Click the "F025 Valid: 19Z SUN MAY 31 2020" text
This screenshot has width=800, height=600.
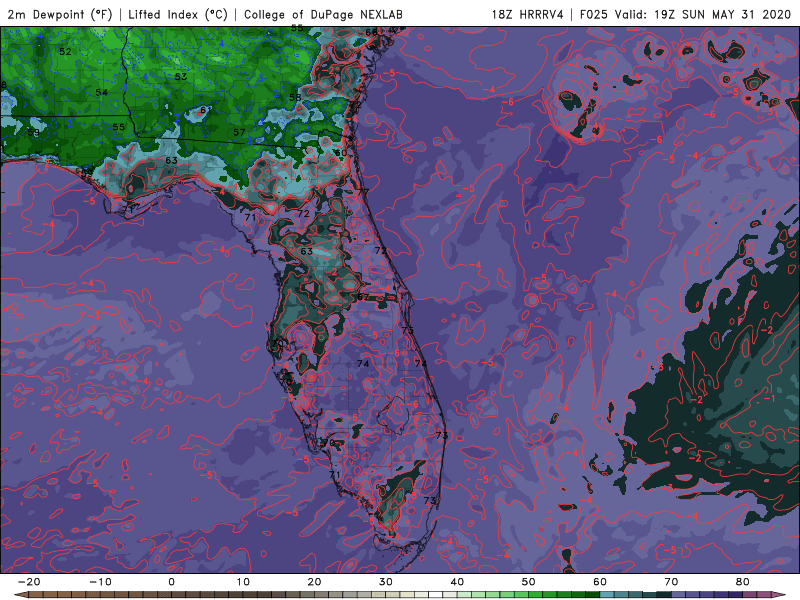(685, 14)
